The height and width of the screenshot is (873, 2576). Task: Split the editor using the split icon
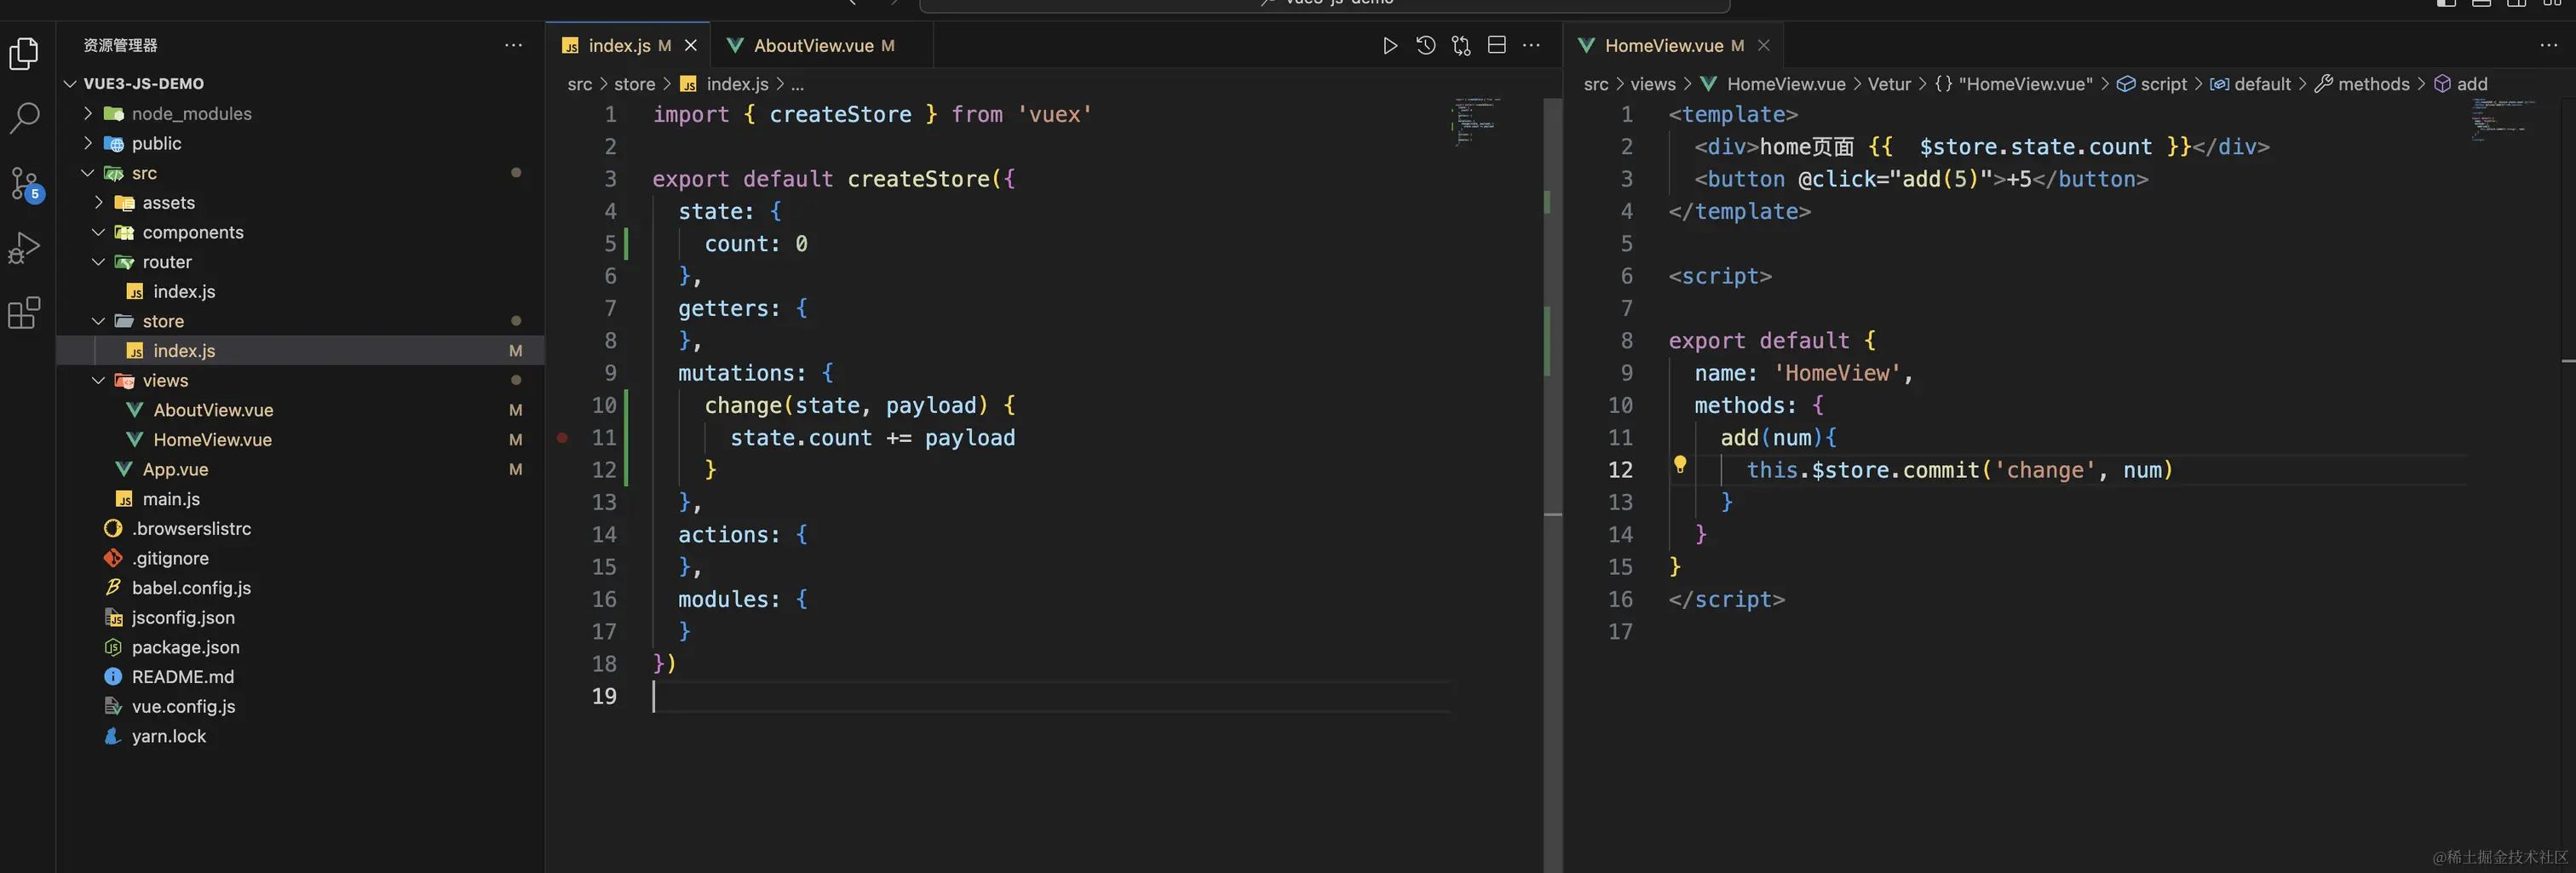click(1496, 45)
